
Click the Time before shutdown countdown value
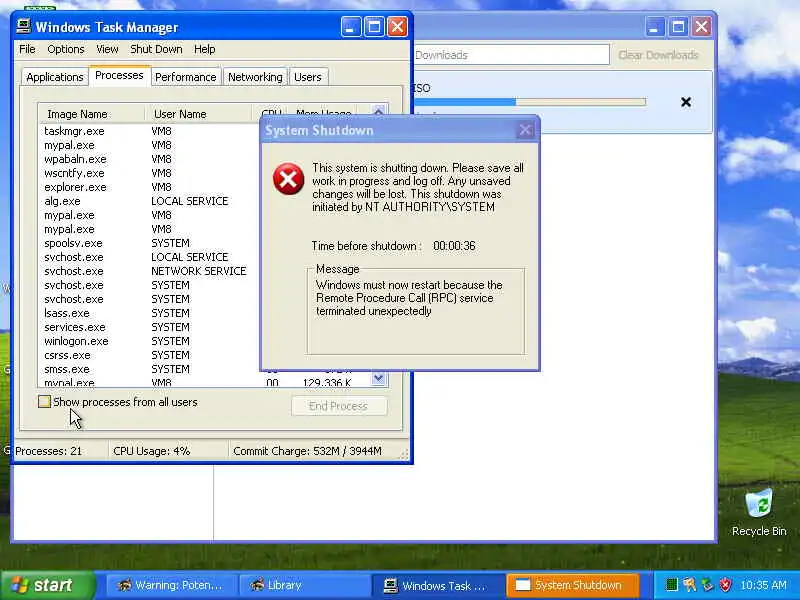click(x=454, y=246)
